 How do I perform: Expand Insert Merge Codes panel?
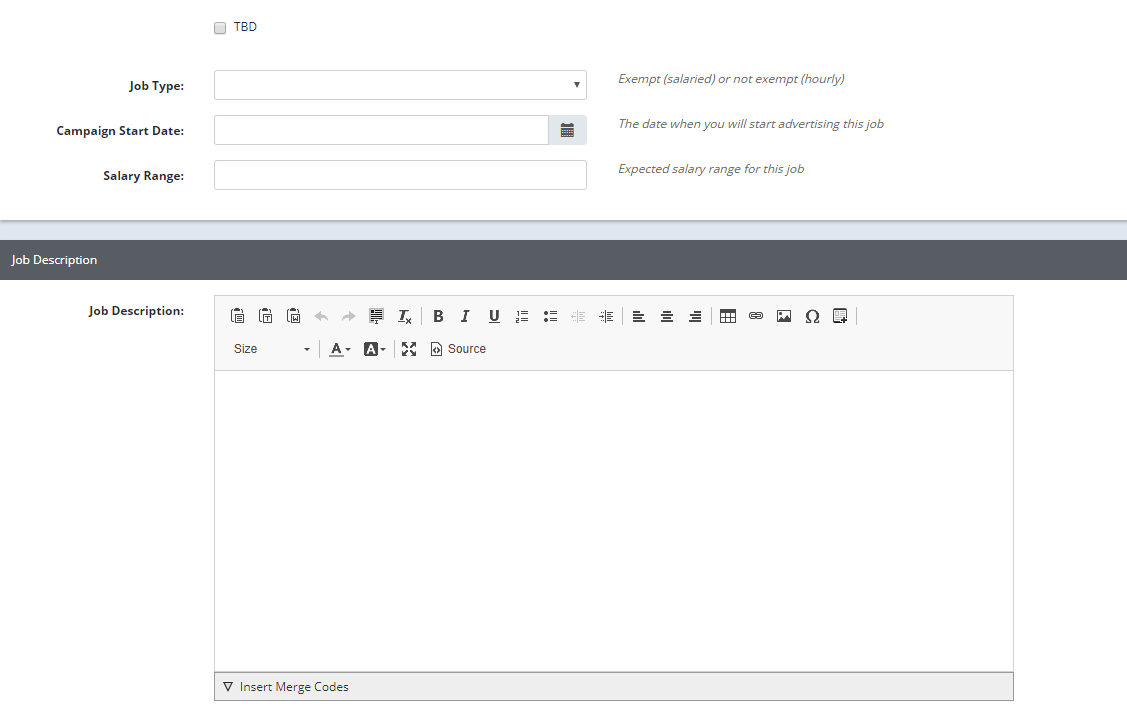614,686
